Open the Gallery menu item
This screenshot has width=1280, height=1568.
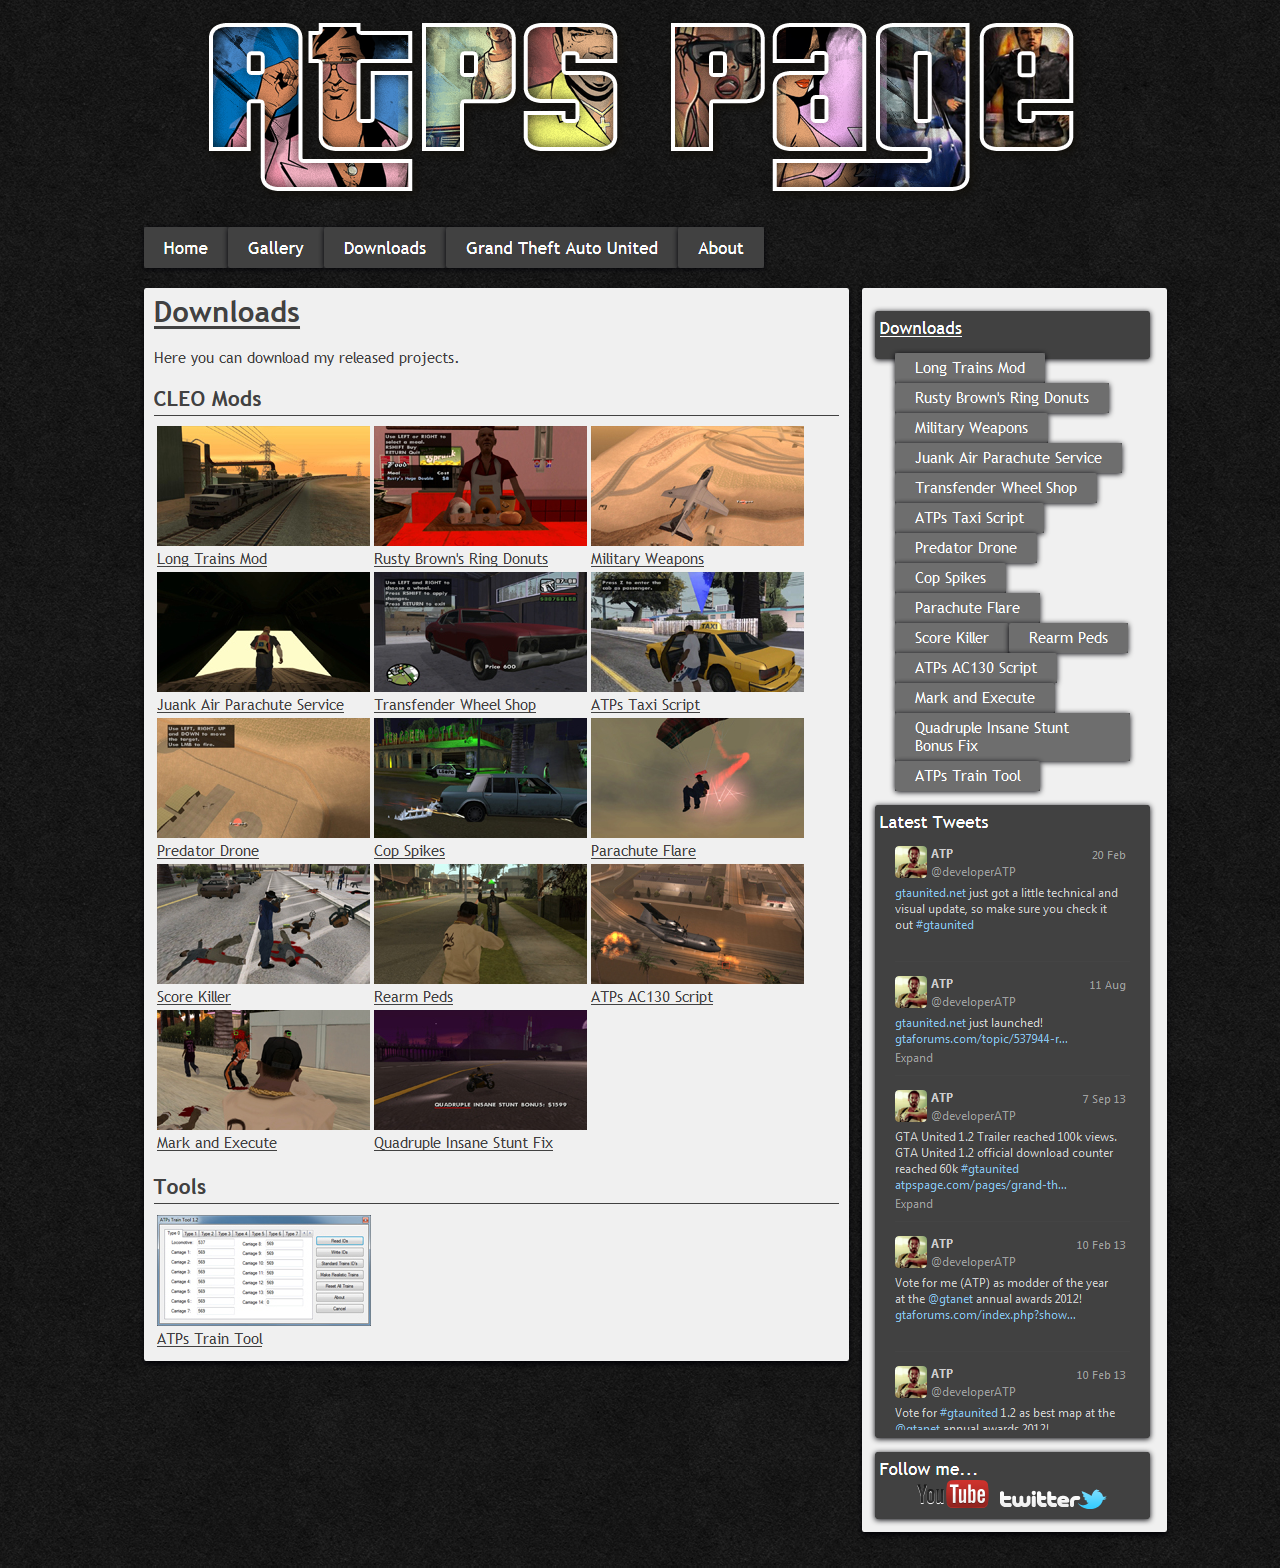276,248
